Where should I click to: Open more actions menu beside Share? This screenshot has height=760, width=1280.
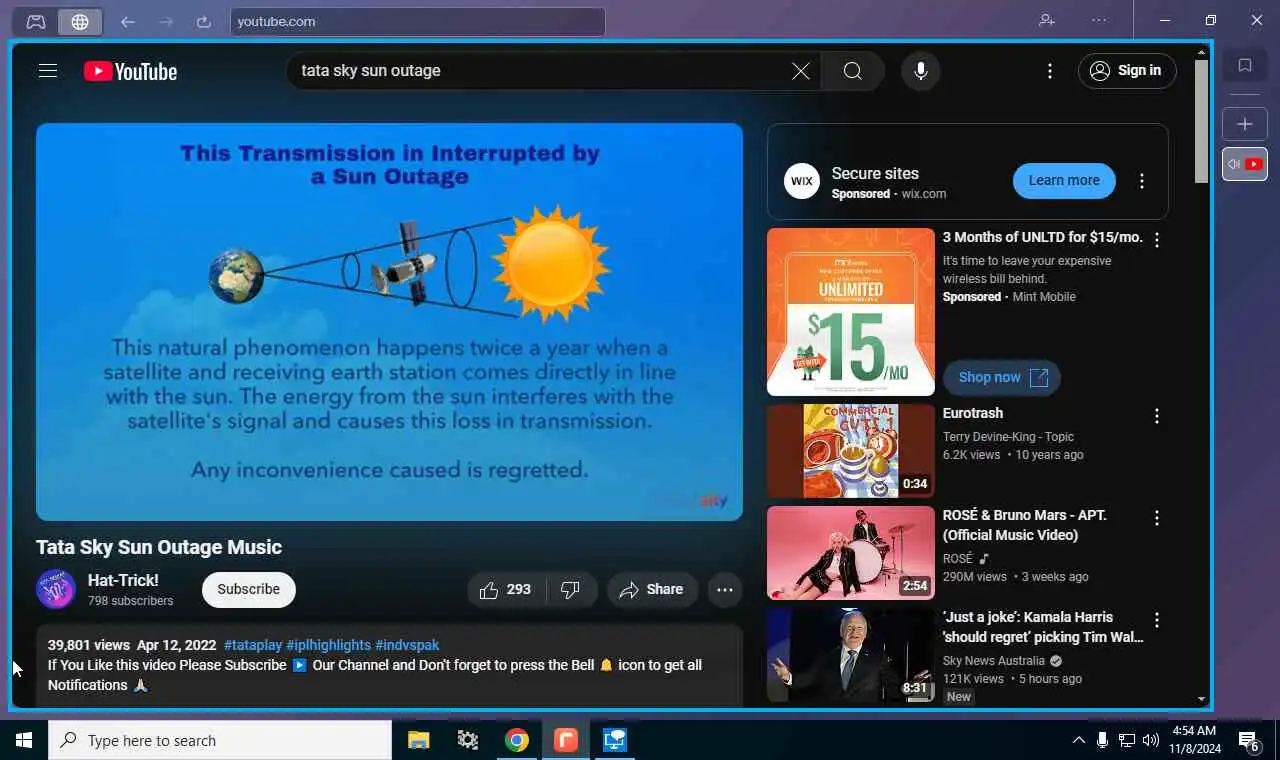tap(725, 590)
